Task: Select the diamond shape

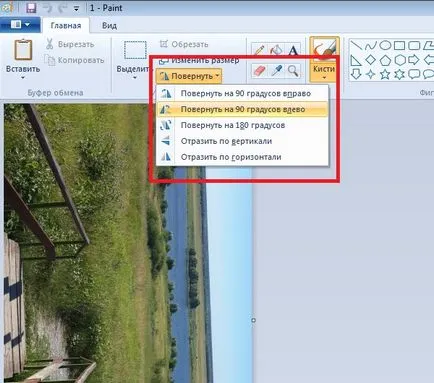Action: pyautogui.click(x=370, y=60)
